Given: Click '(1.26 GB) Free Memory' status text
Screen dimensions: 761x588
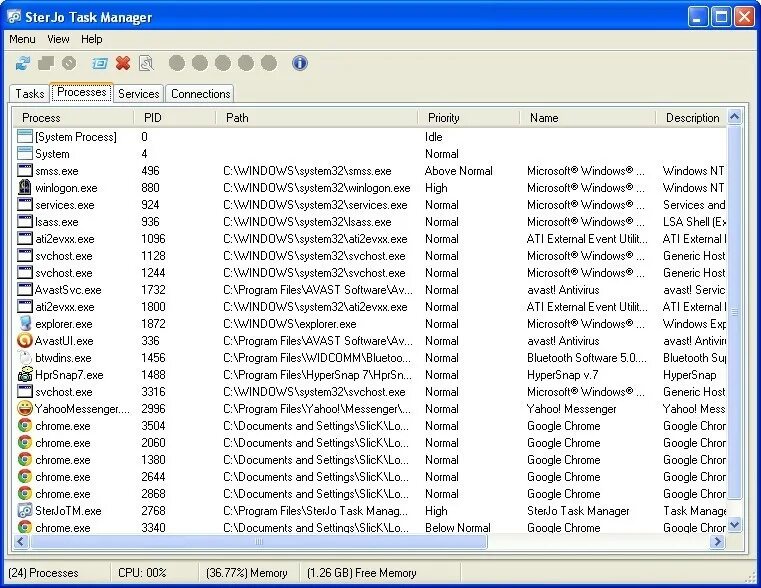Looking at the screenshot, I should point(362,573).
